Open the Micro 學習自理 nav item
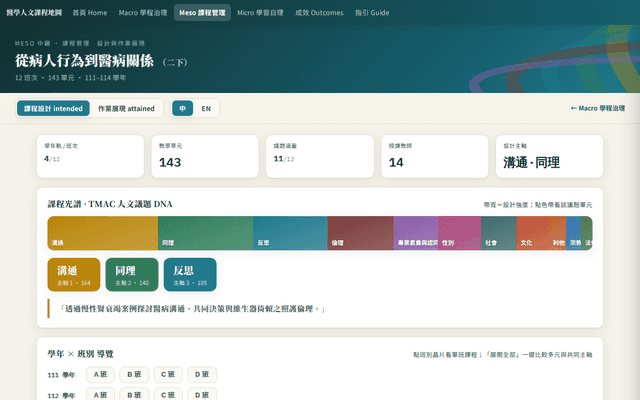Viewport: 640px width, 400px height. pos(260,13)
